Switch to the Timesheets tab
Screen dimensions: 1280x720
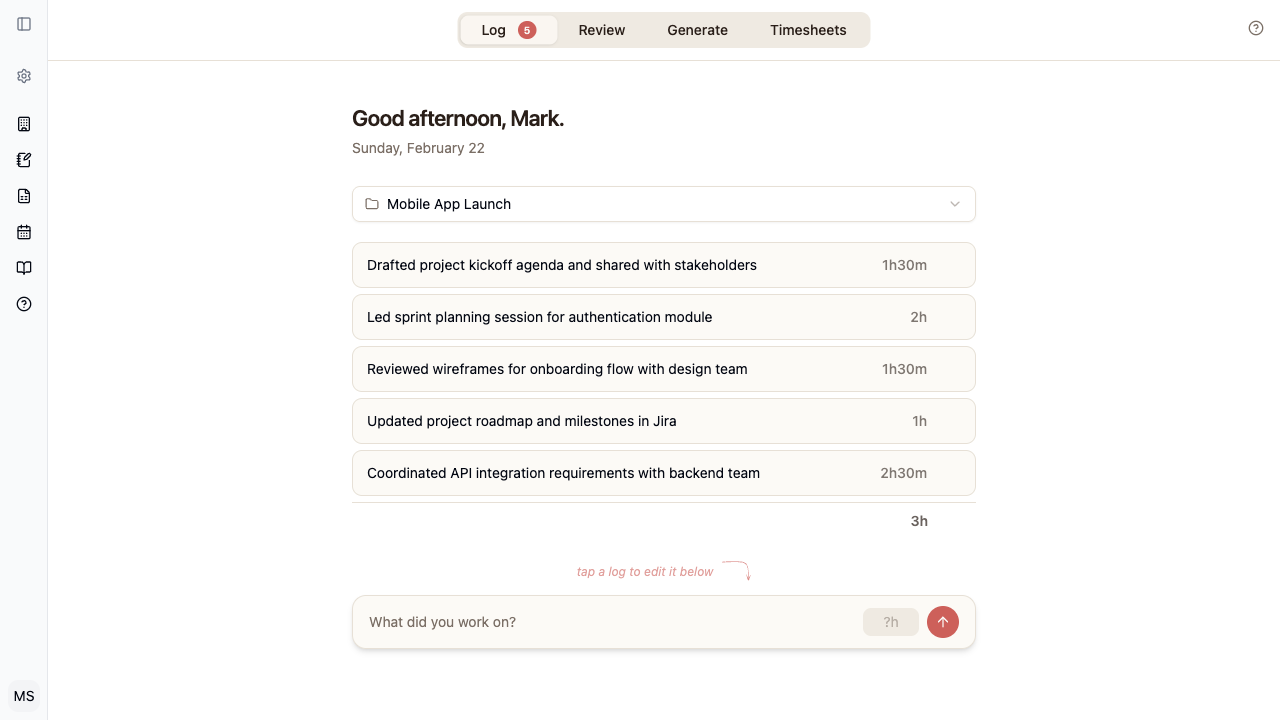tap(808, 30)
